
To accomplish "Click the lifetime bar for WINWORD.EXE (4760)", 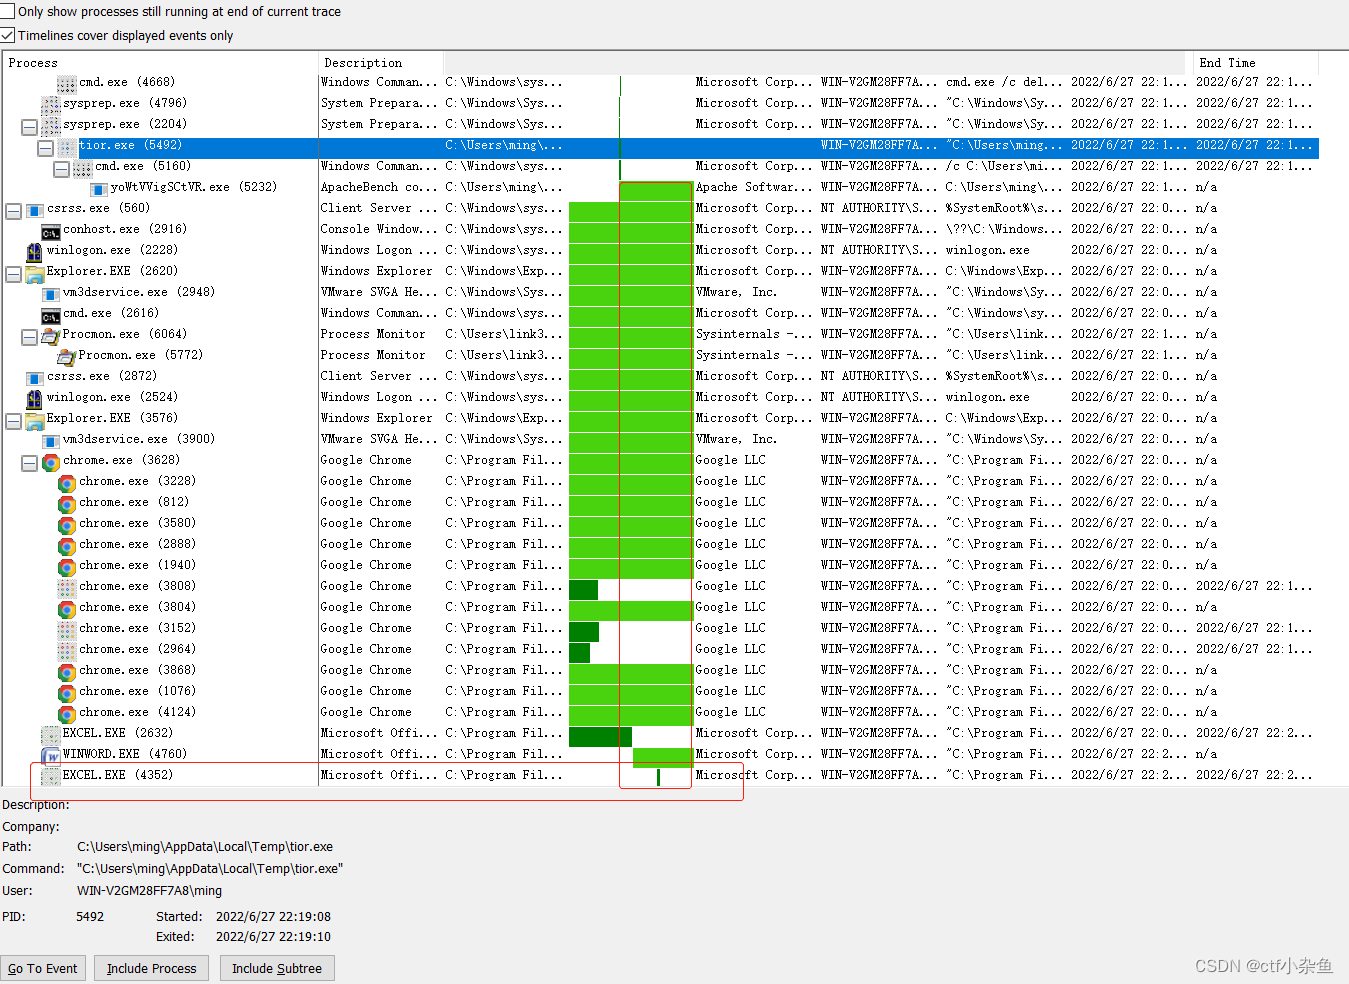I will (x=663, y=758).
